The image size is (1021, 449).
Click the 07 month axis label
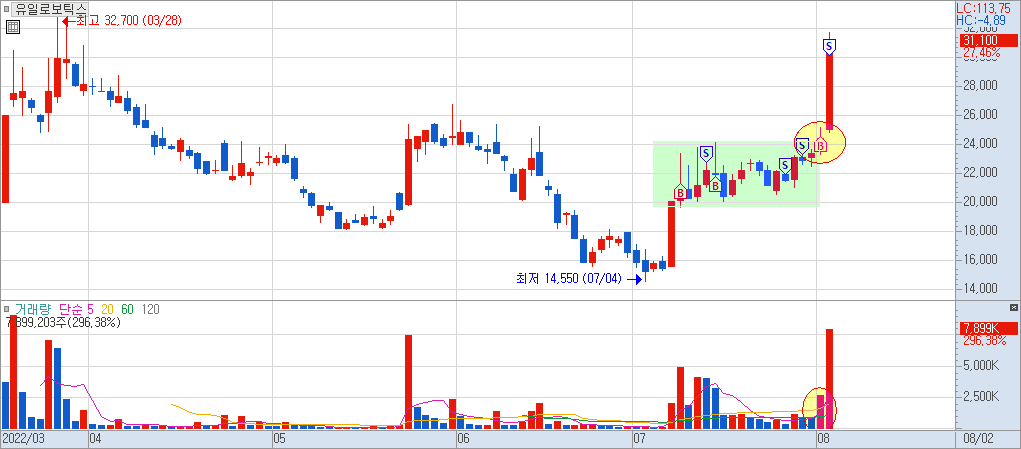641,439
